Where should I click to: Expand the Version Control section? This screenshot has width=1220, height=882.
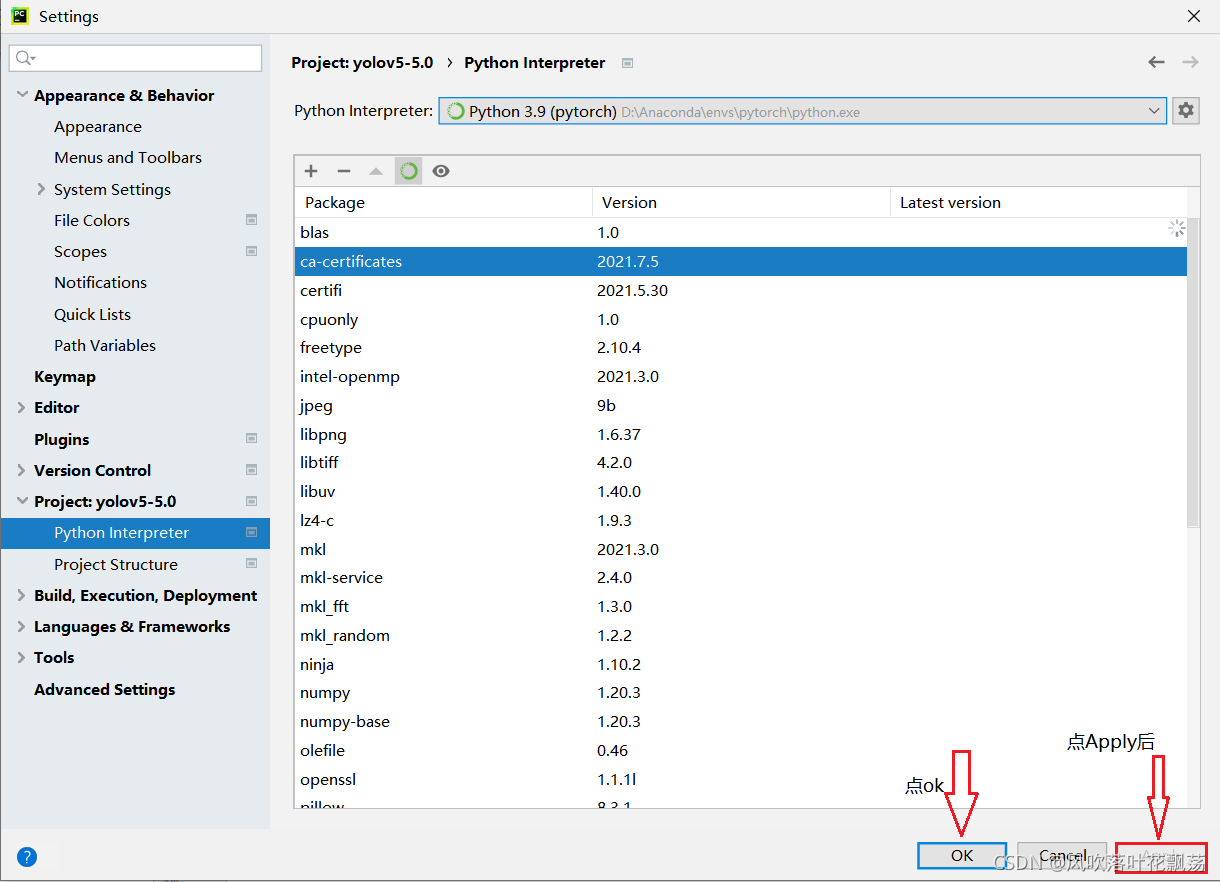click(22, 470)
